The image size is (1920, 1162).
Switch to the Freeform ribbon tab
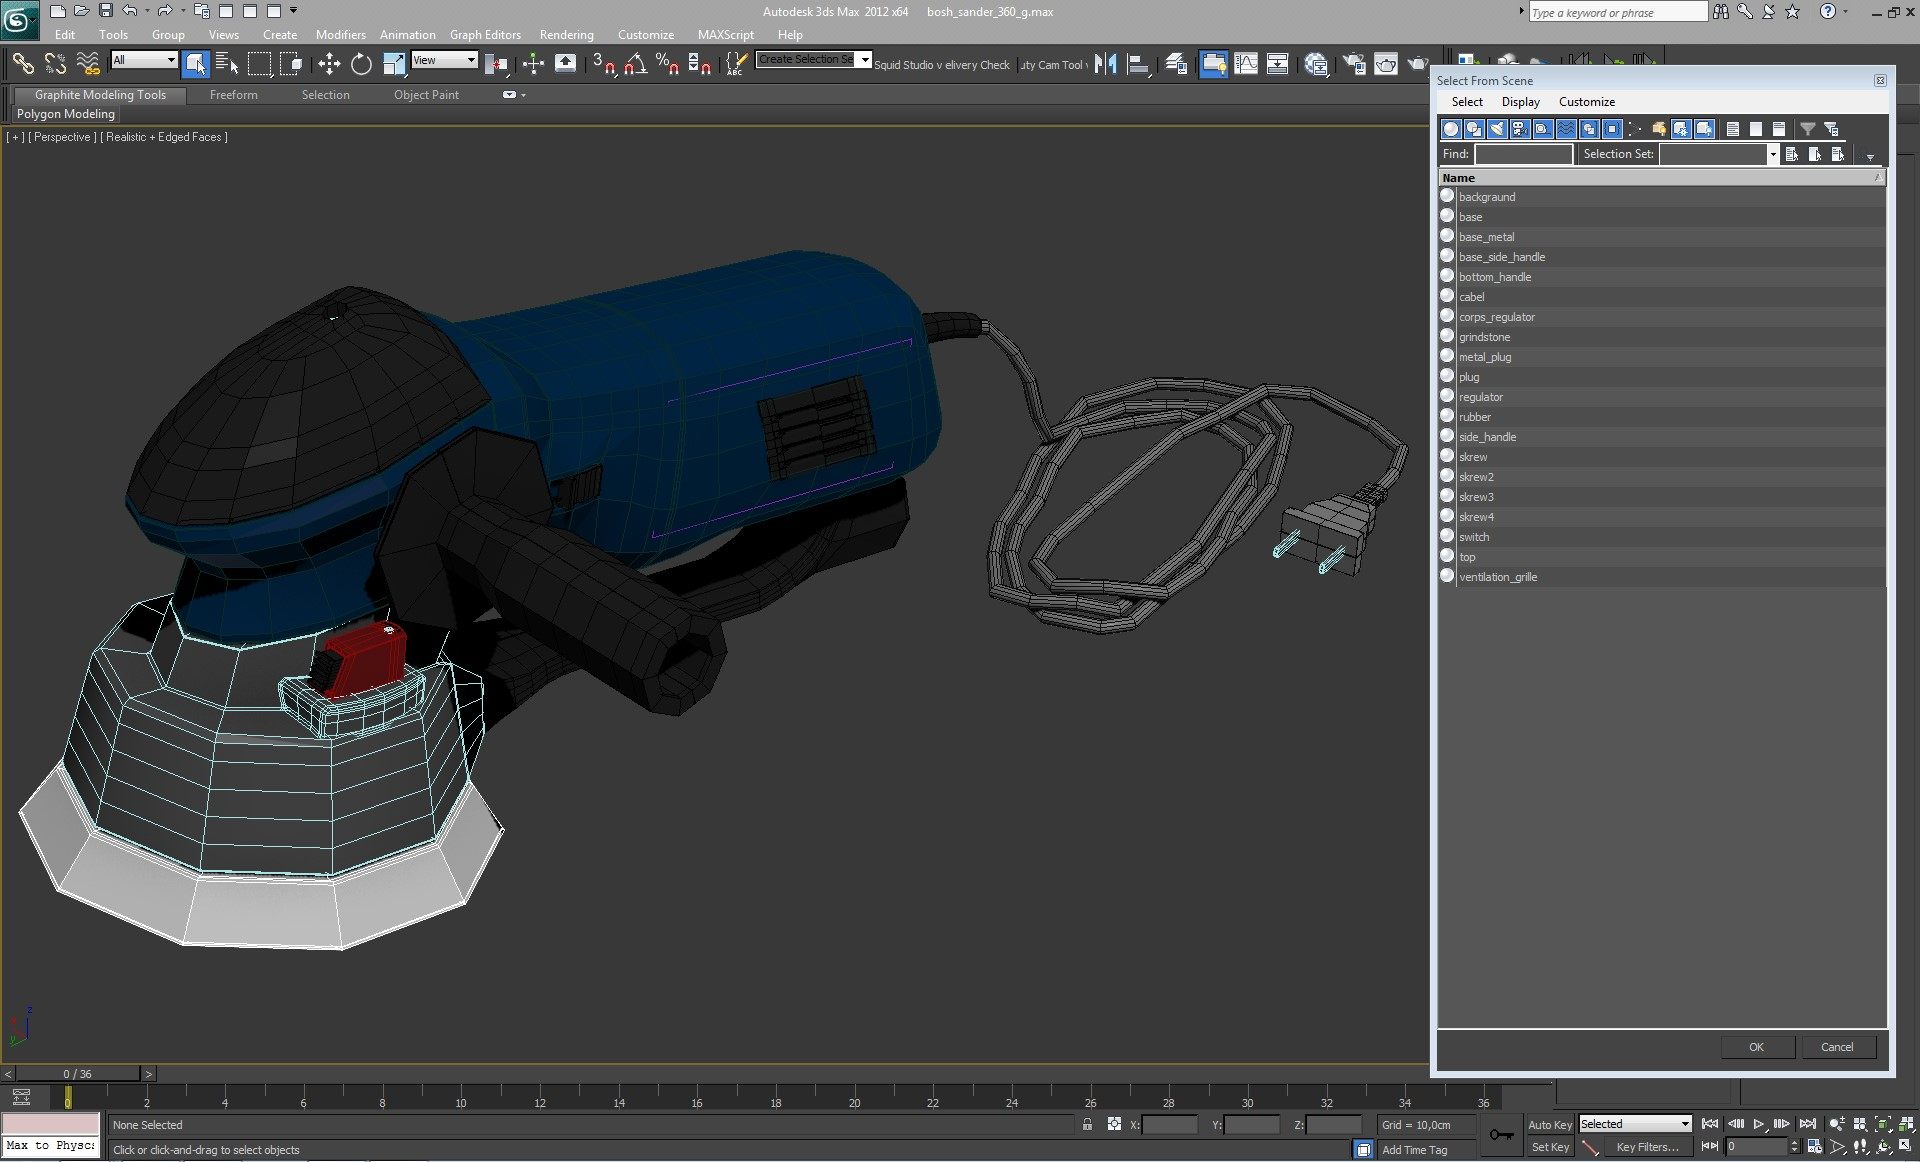pyautogui.click(x=233, y=95)
